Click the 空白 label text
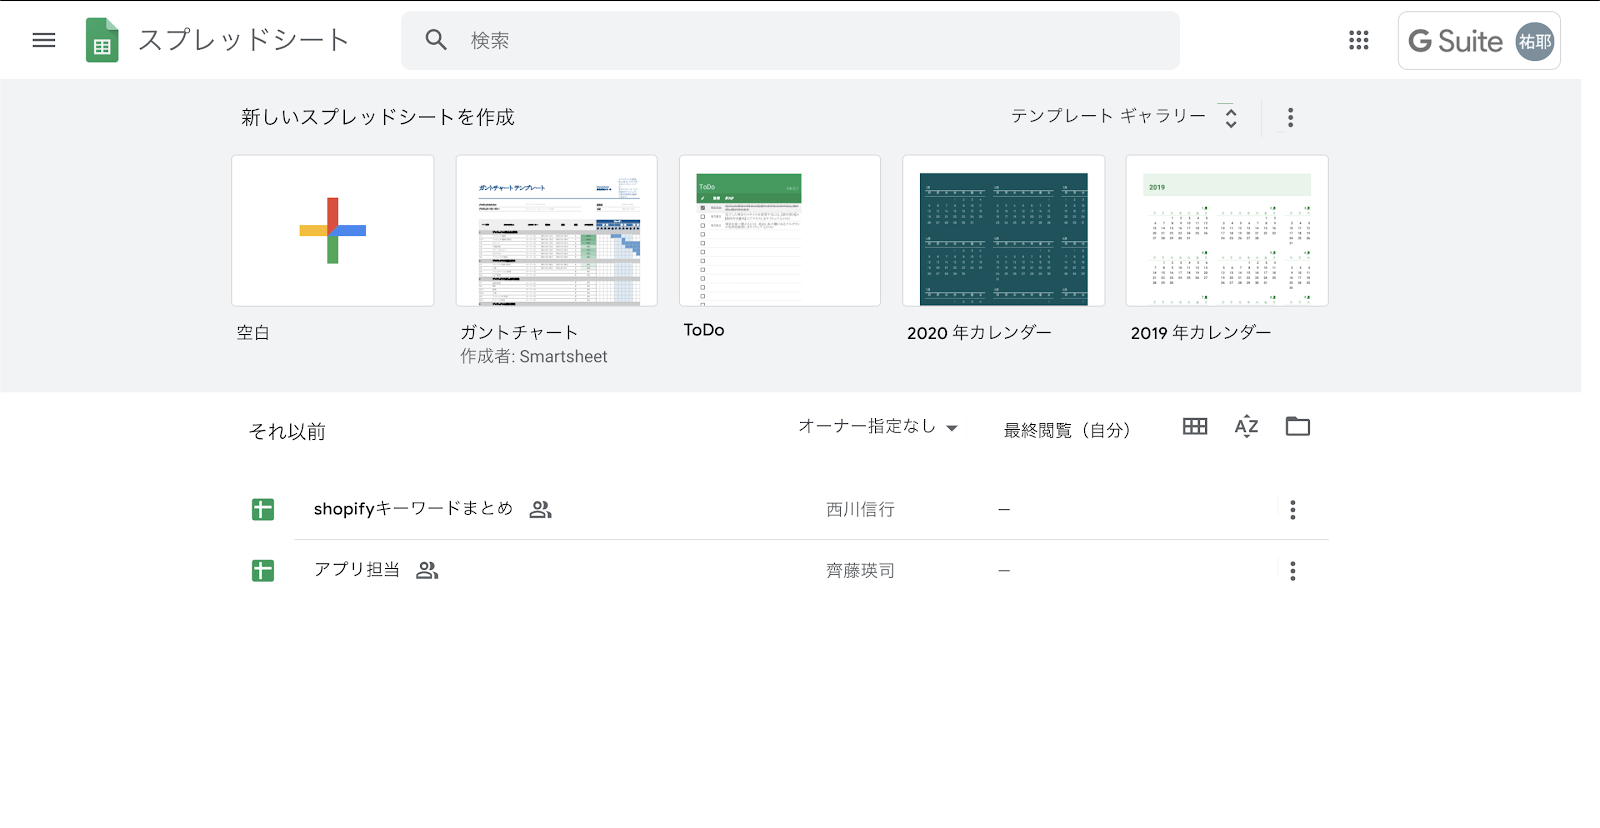The image size is (1600, 828). [253, 332]
